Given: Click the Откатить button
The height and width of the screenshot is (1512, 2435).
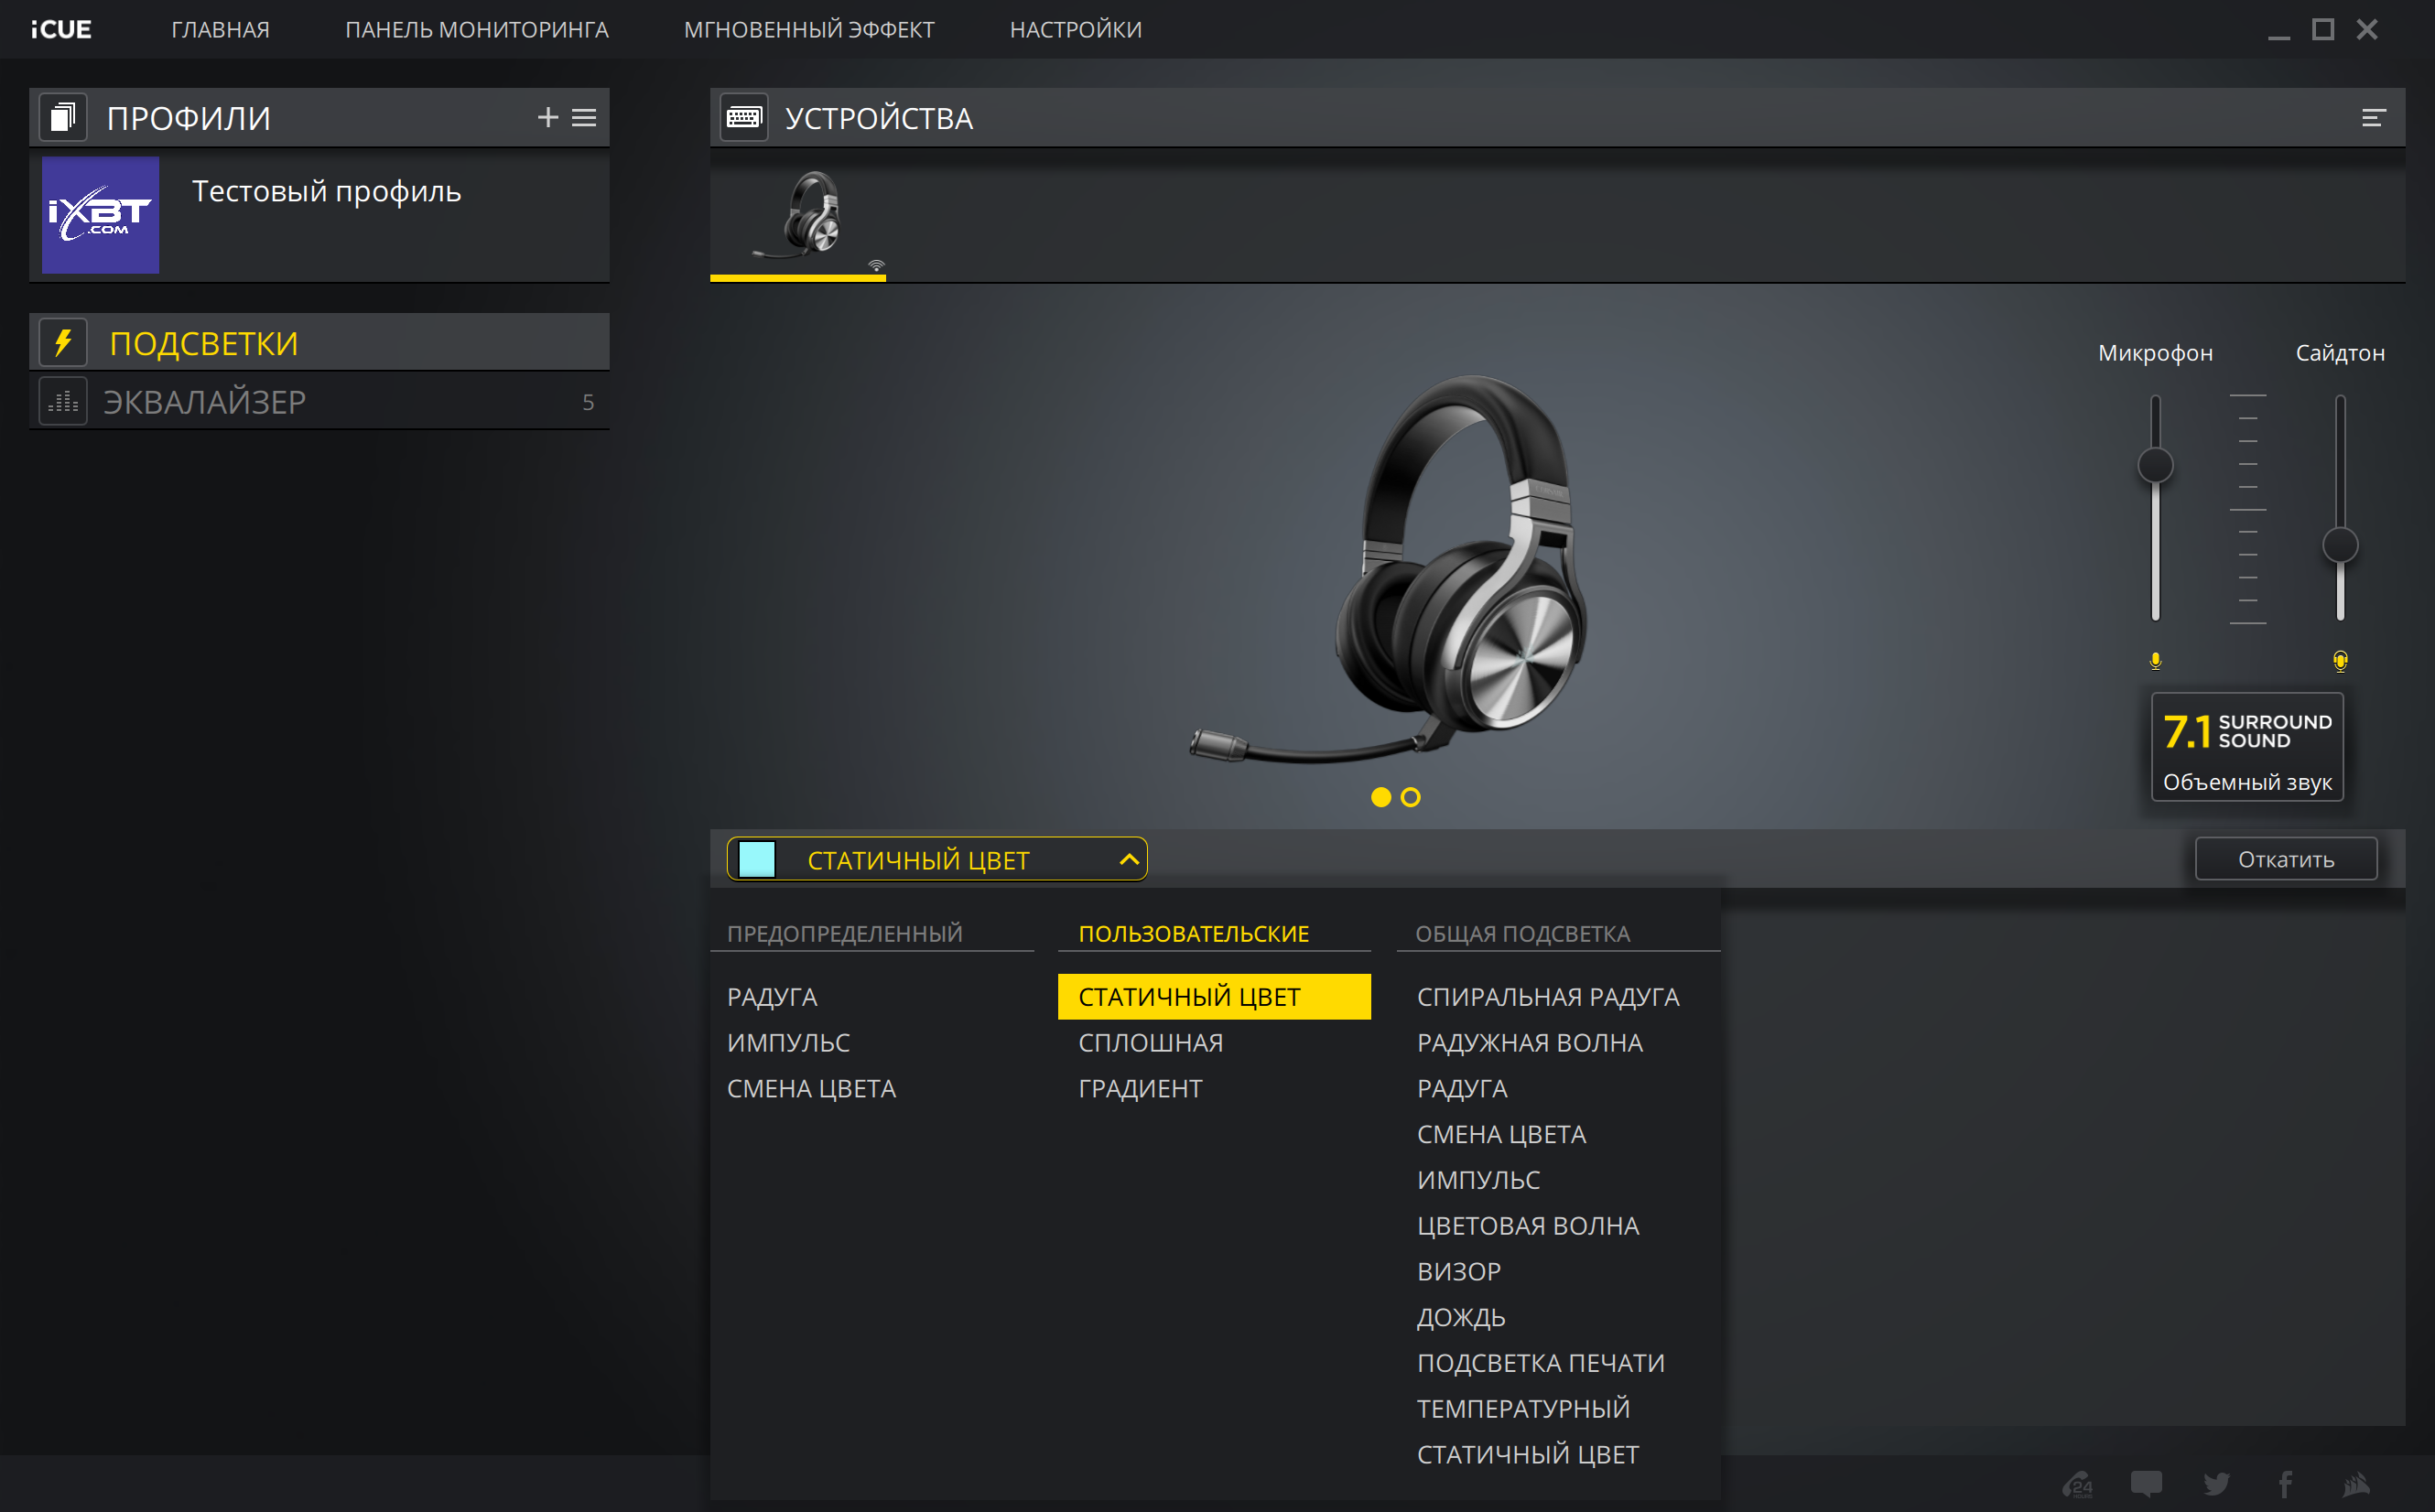Looking at the screenshot, I should coord(2285,860).
